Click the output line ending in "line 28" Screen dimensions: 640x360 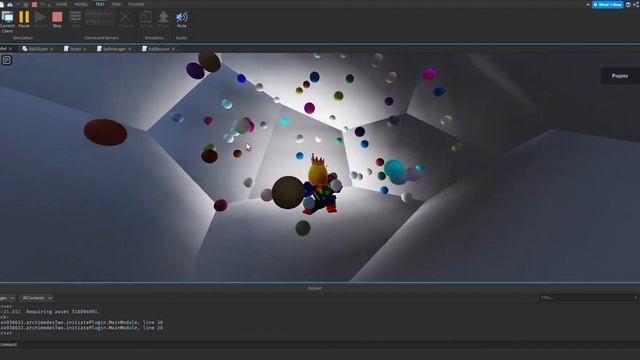82,328
